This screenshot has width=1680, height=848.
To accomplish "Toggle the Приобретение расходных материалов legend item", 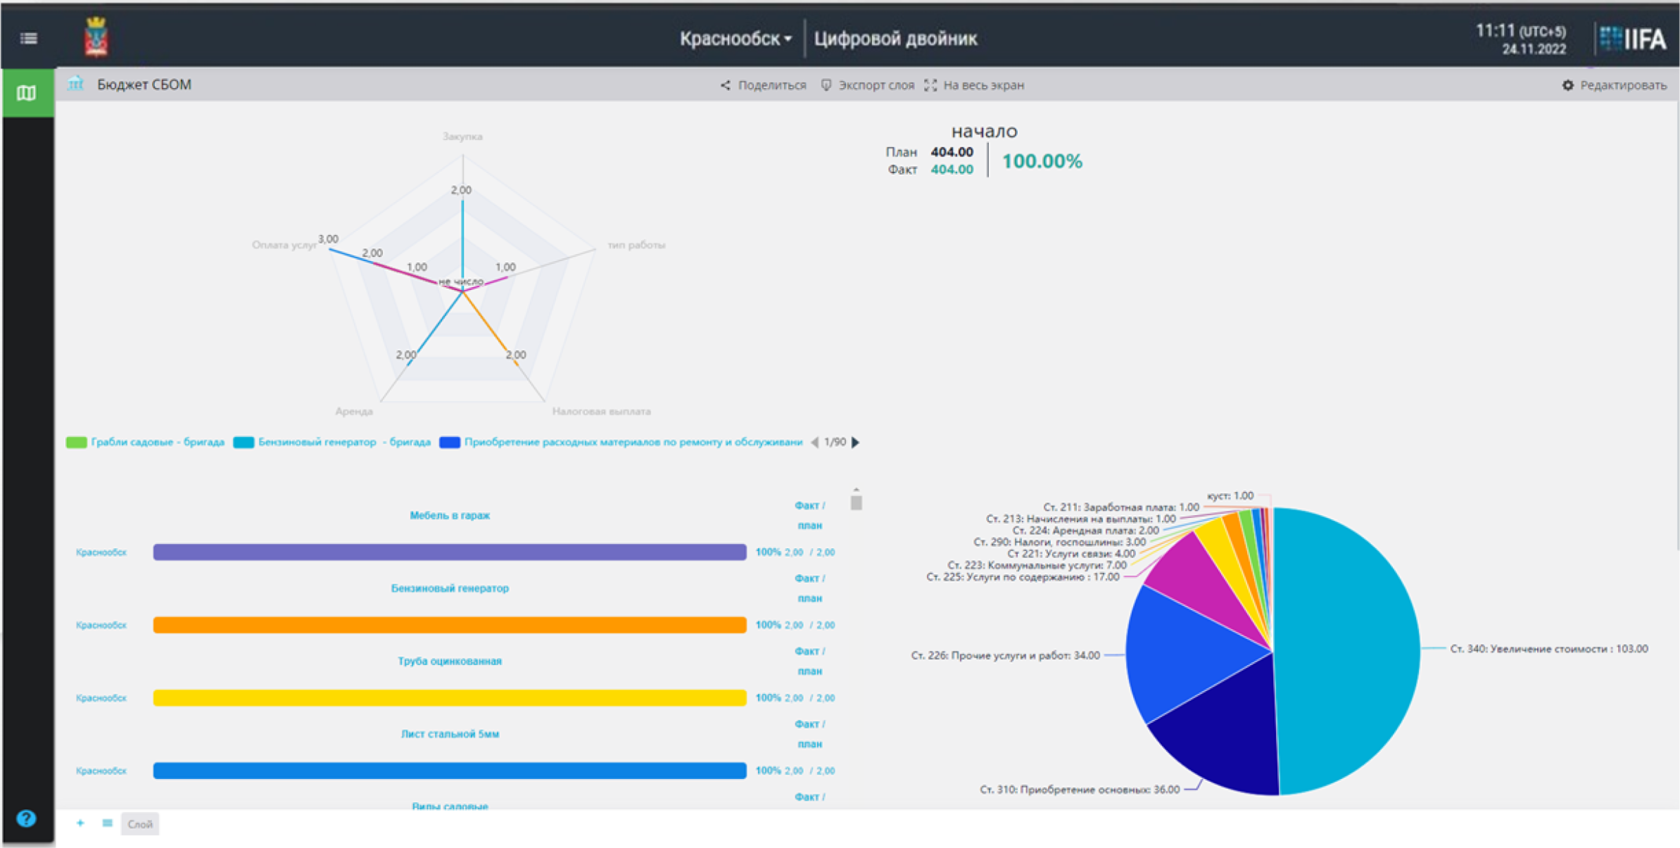I will [621, 442].
